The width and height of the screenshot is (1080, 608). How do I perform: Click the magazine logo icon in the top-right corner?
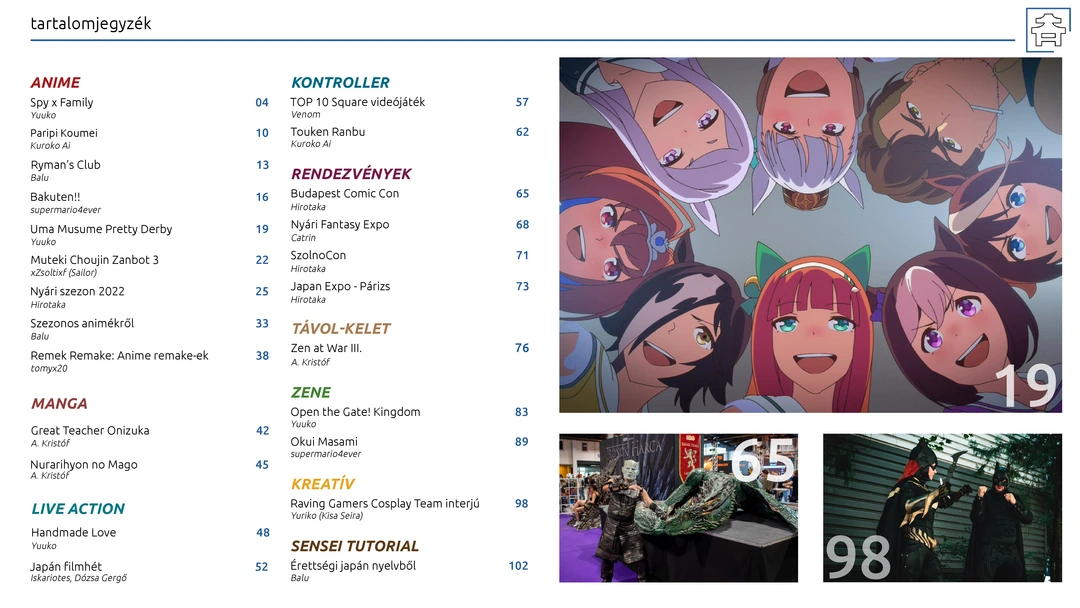1048,29
